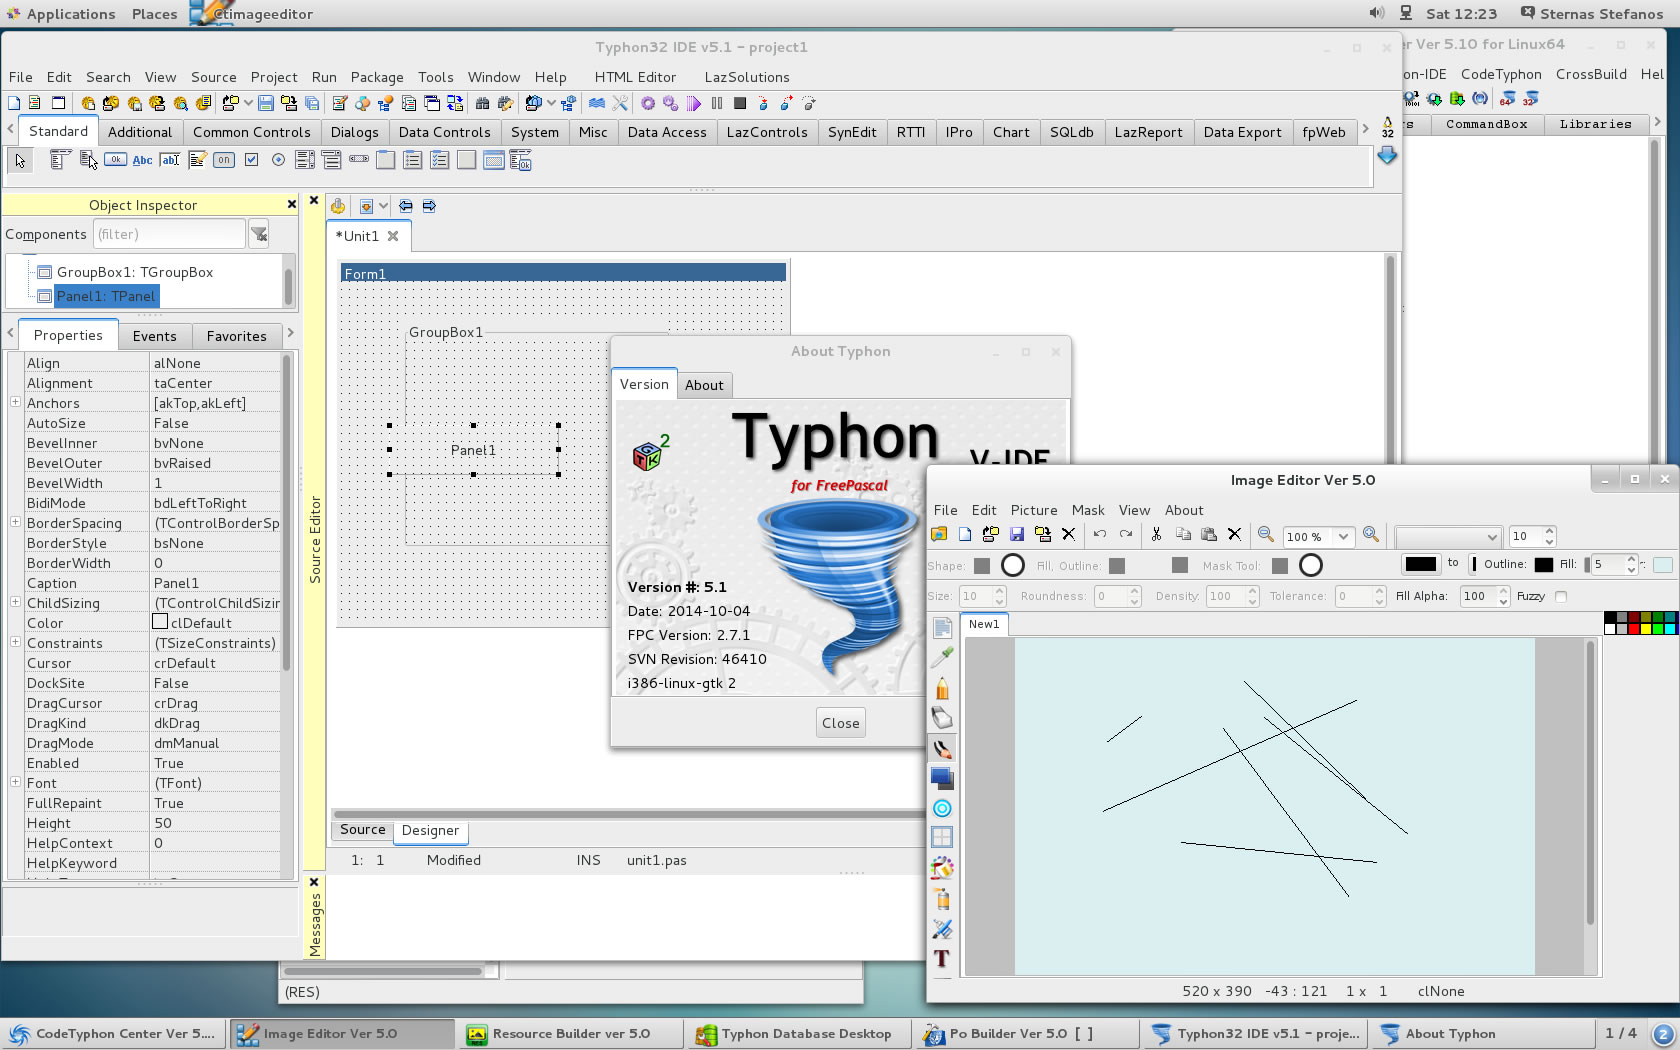Select the Flood Fill paint bucket tool
The image size is (1680, 1050).
[x=942, y=868]
